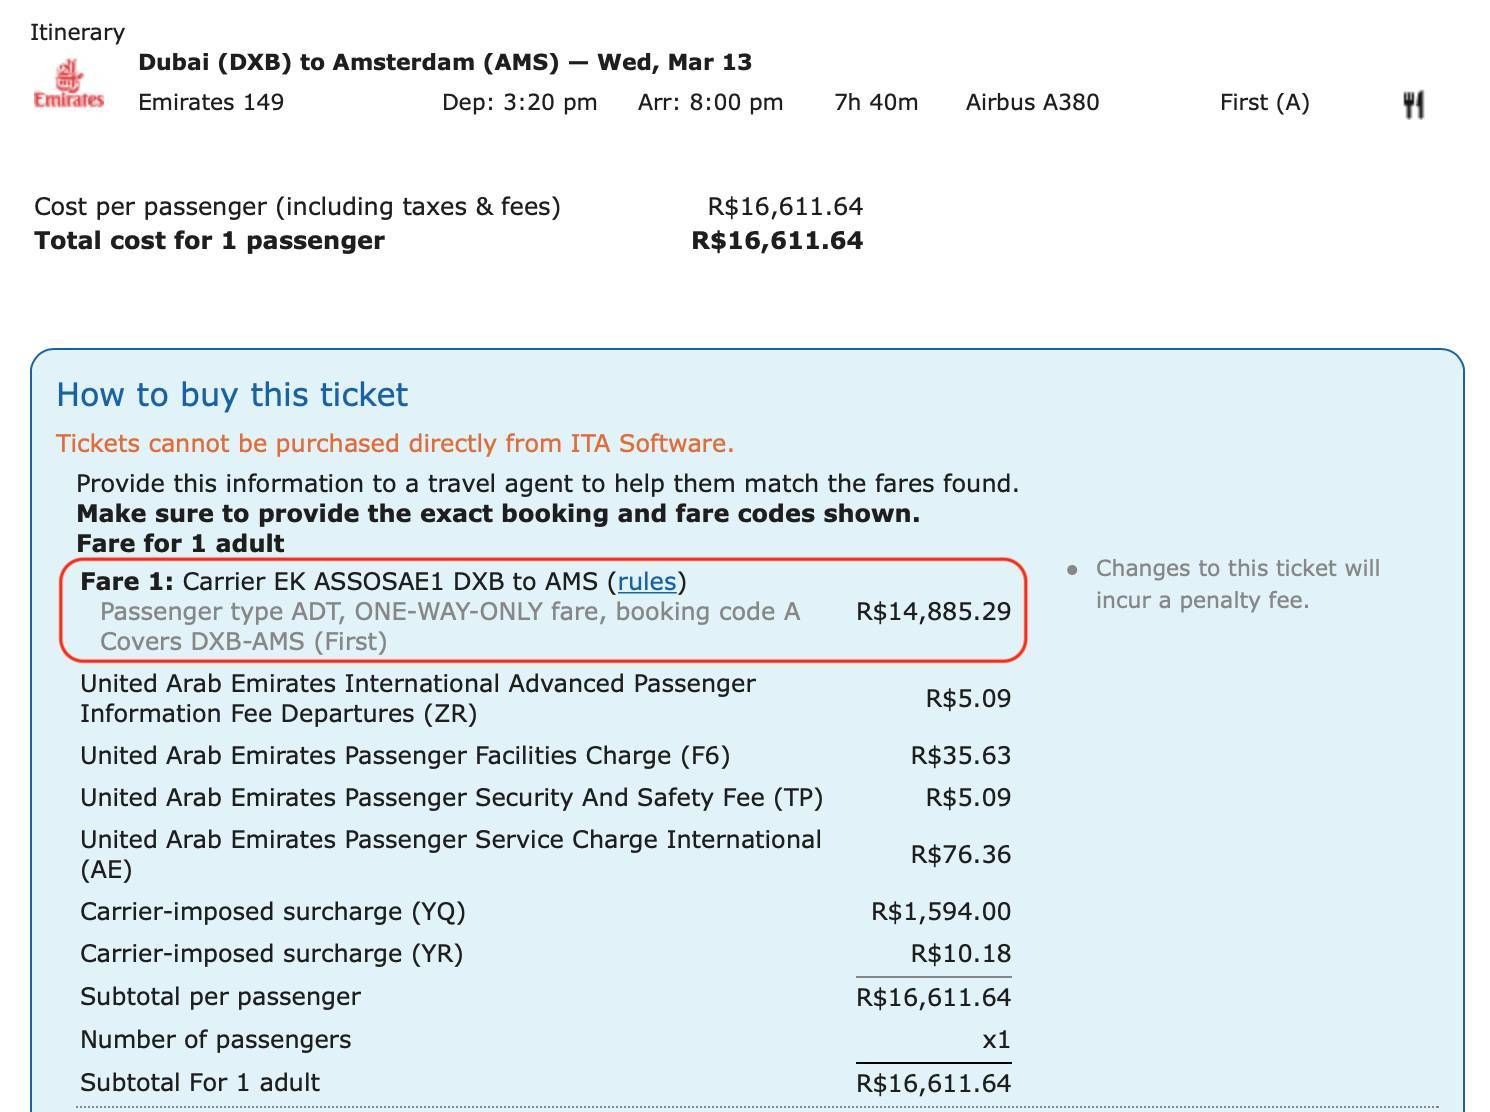Open the fare rules link
The height and width of the screenshot is (1112, 1490).
coord(647,582)
